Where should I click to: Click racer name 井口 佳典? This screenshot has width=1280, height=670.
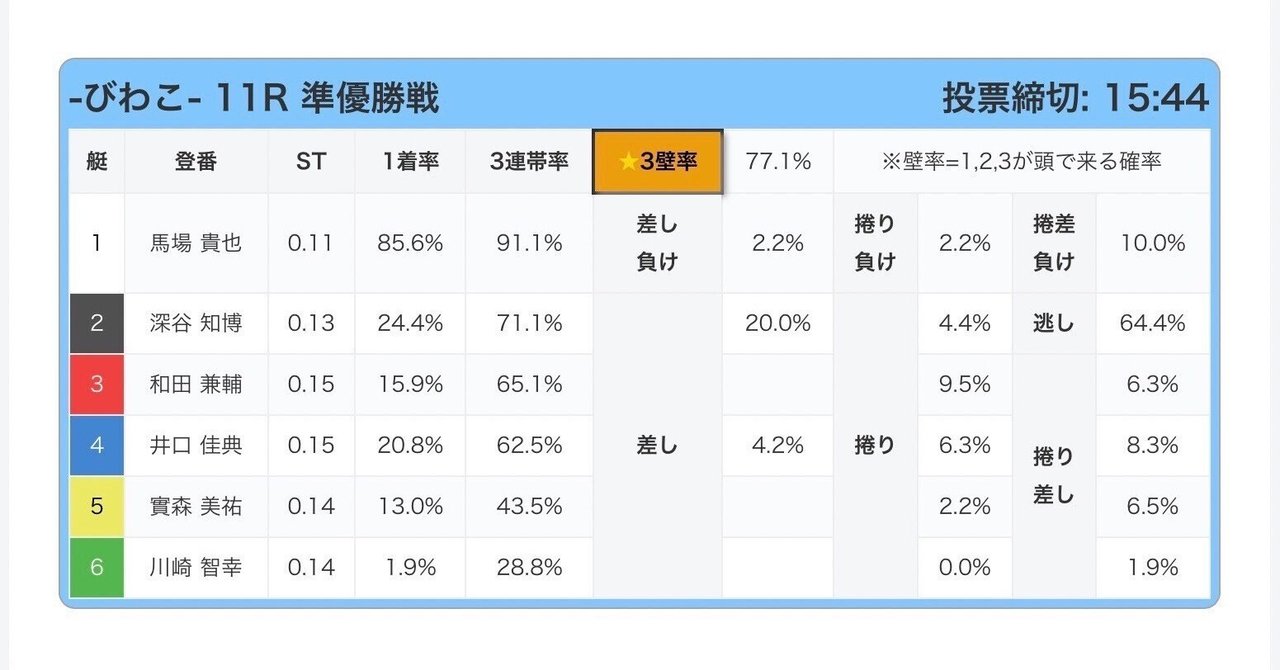click(x=196, y=445)
